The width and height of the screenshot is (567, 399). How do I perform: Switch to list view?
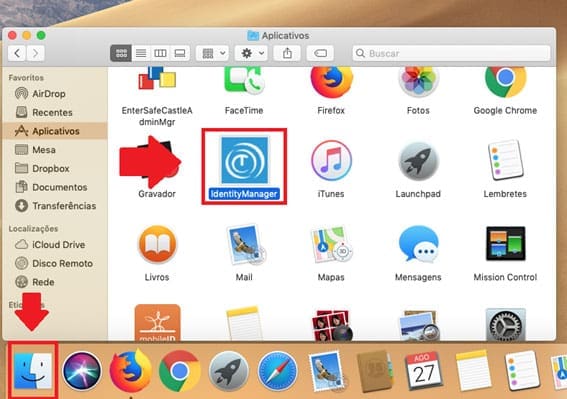[x=141, y=54]
